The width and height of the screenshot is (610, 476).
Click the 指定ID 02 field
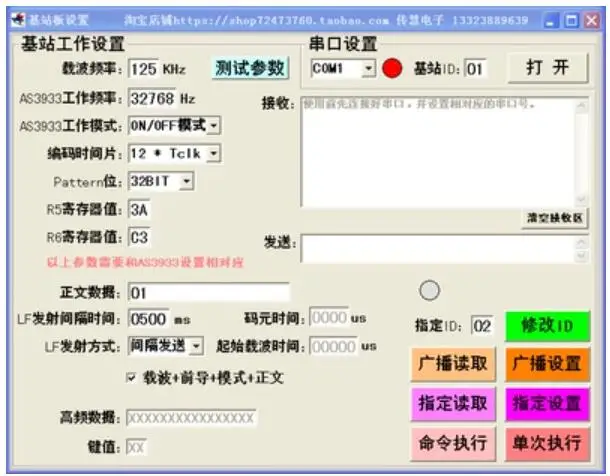(482, 326)
